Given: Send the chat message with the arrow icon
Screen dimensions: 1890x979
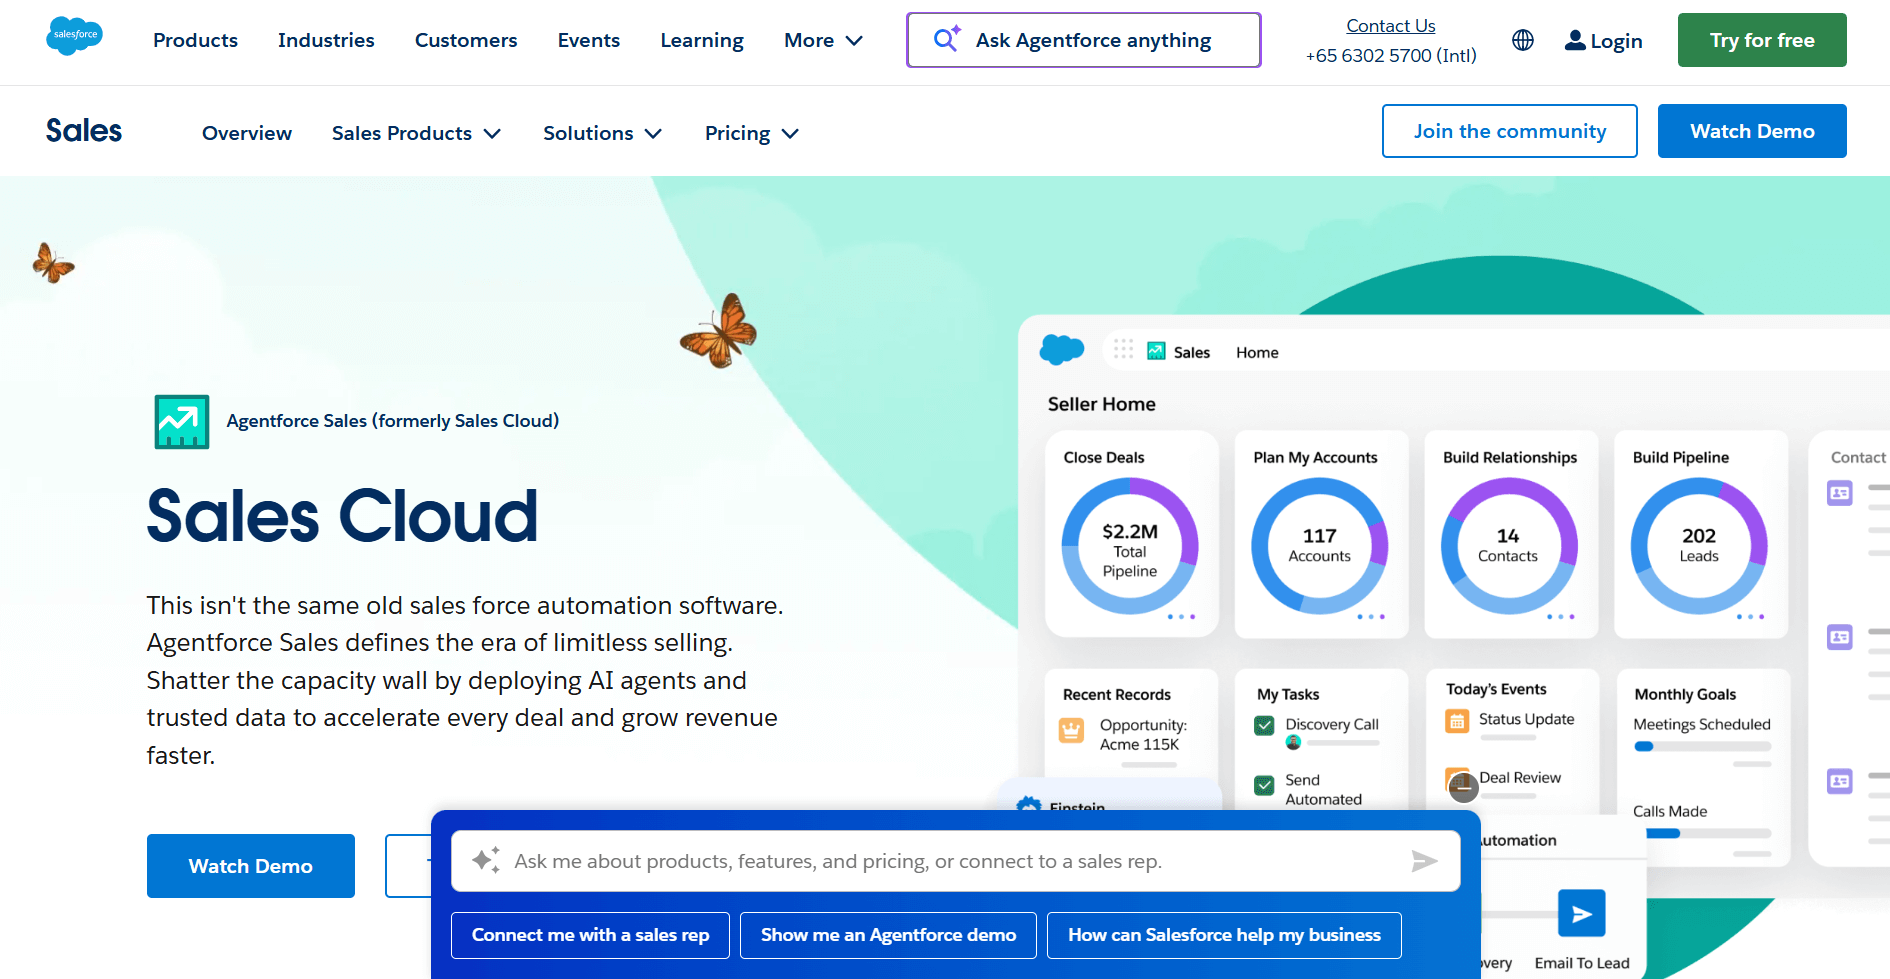Looking at the screenshot, I should (1424, 860).
